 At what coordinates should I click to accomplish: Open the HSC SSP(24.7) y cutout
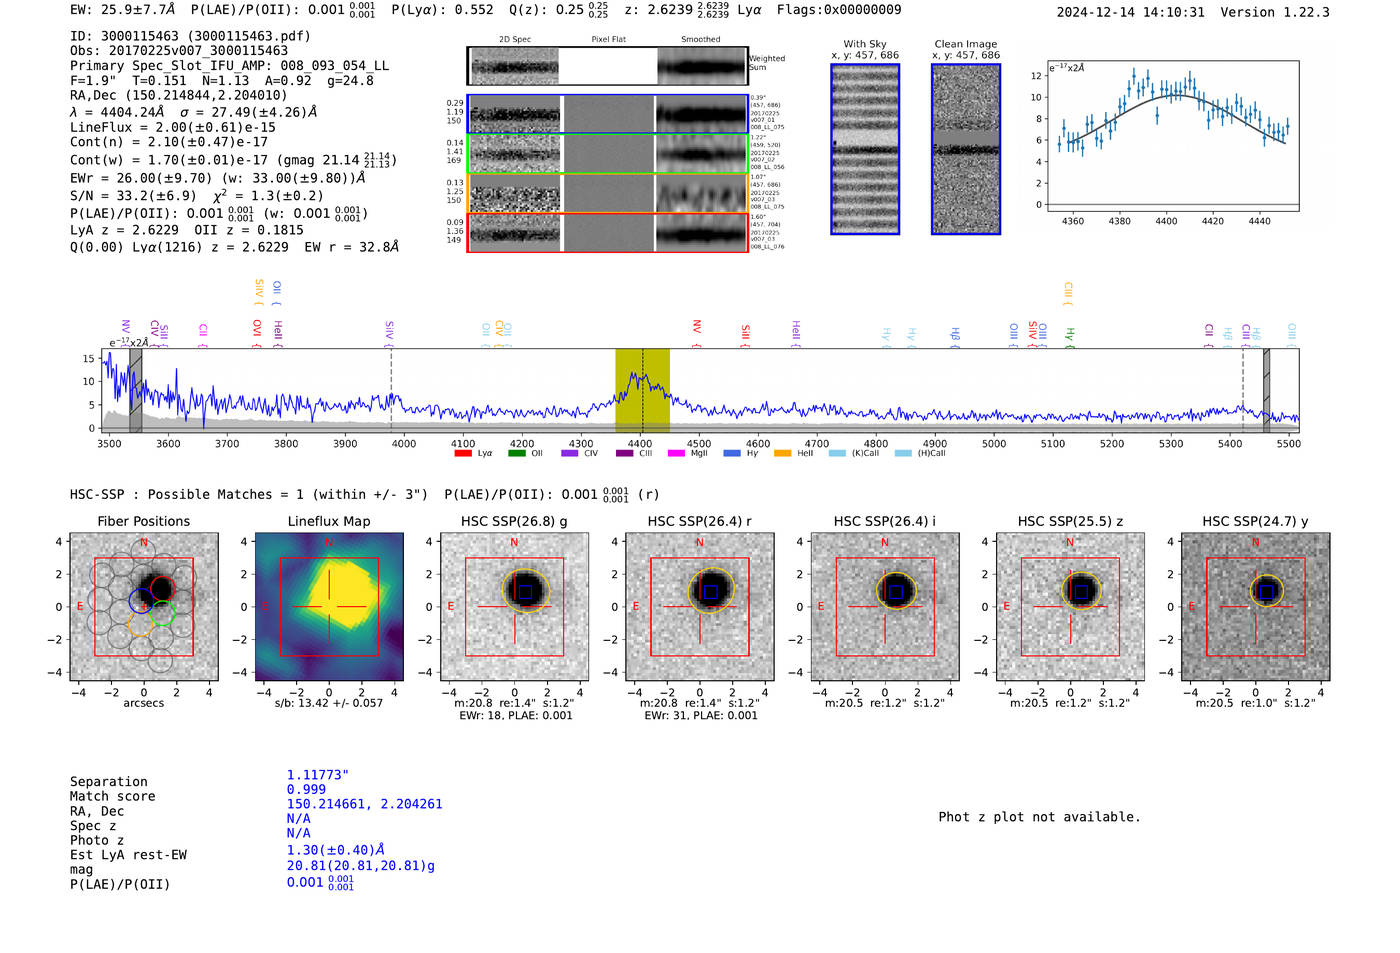pyautogui.click(x=1256, y=607)
